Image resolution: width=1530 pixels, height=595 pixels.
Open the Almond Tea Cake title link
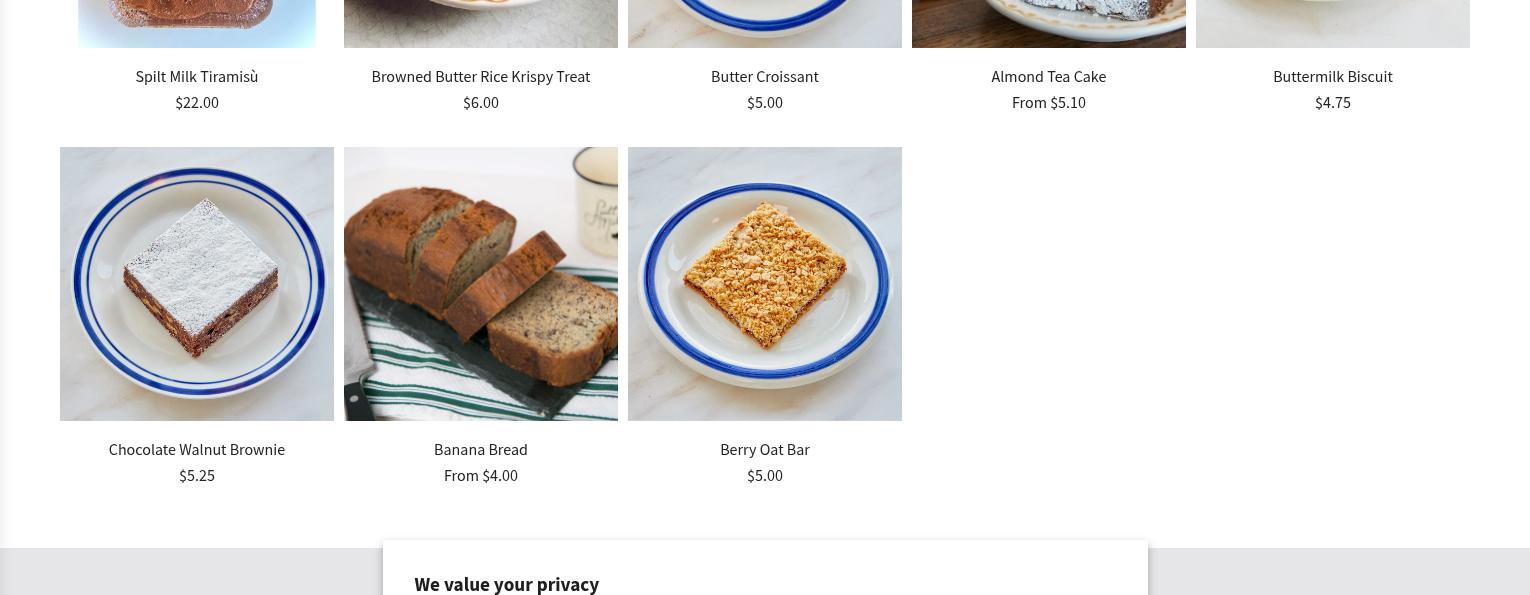1049,77
